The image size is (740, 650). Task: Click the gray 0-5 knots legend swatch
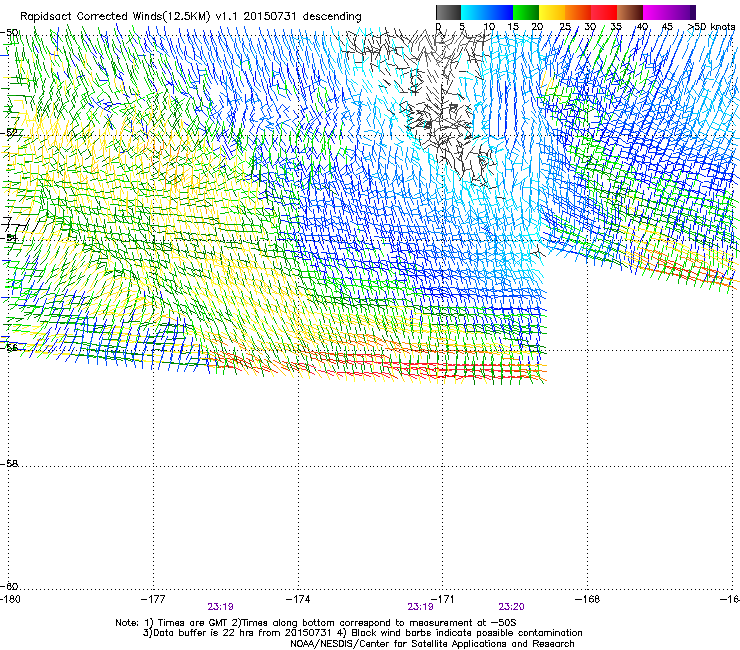tap(448, 12)
